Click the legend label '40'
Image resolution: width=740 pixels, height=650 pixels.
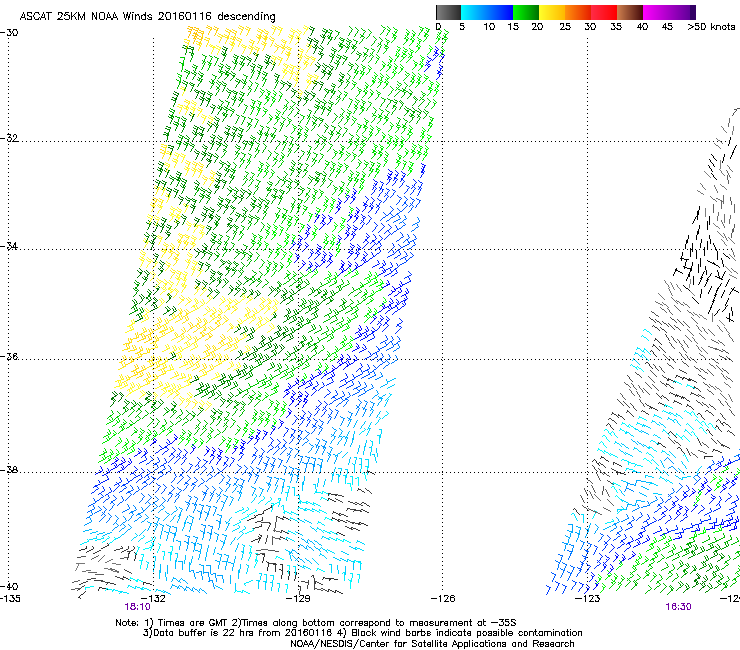pyautogui.click(x=642, y=27)
